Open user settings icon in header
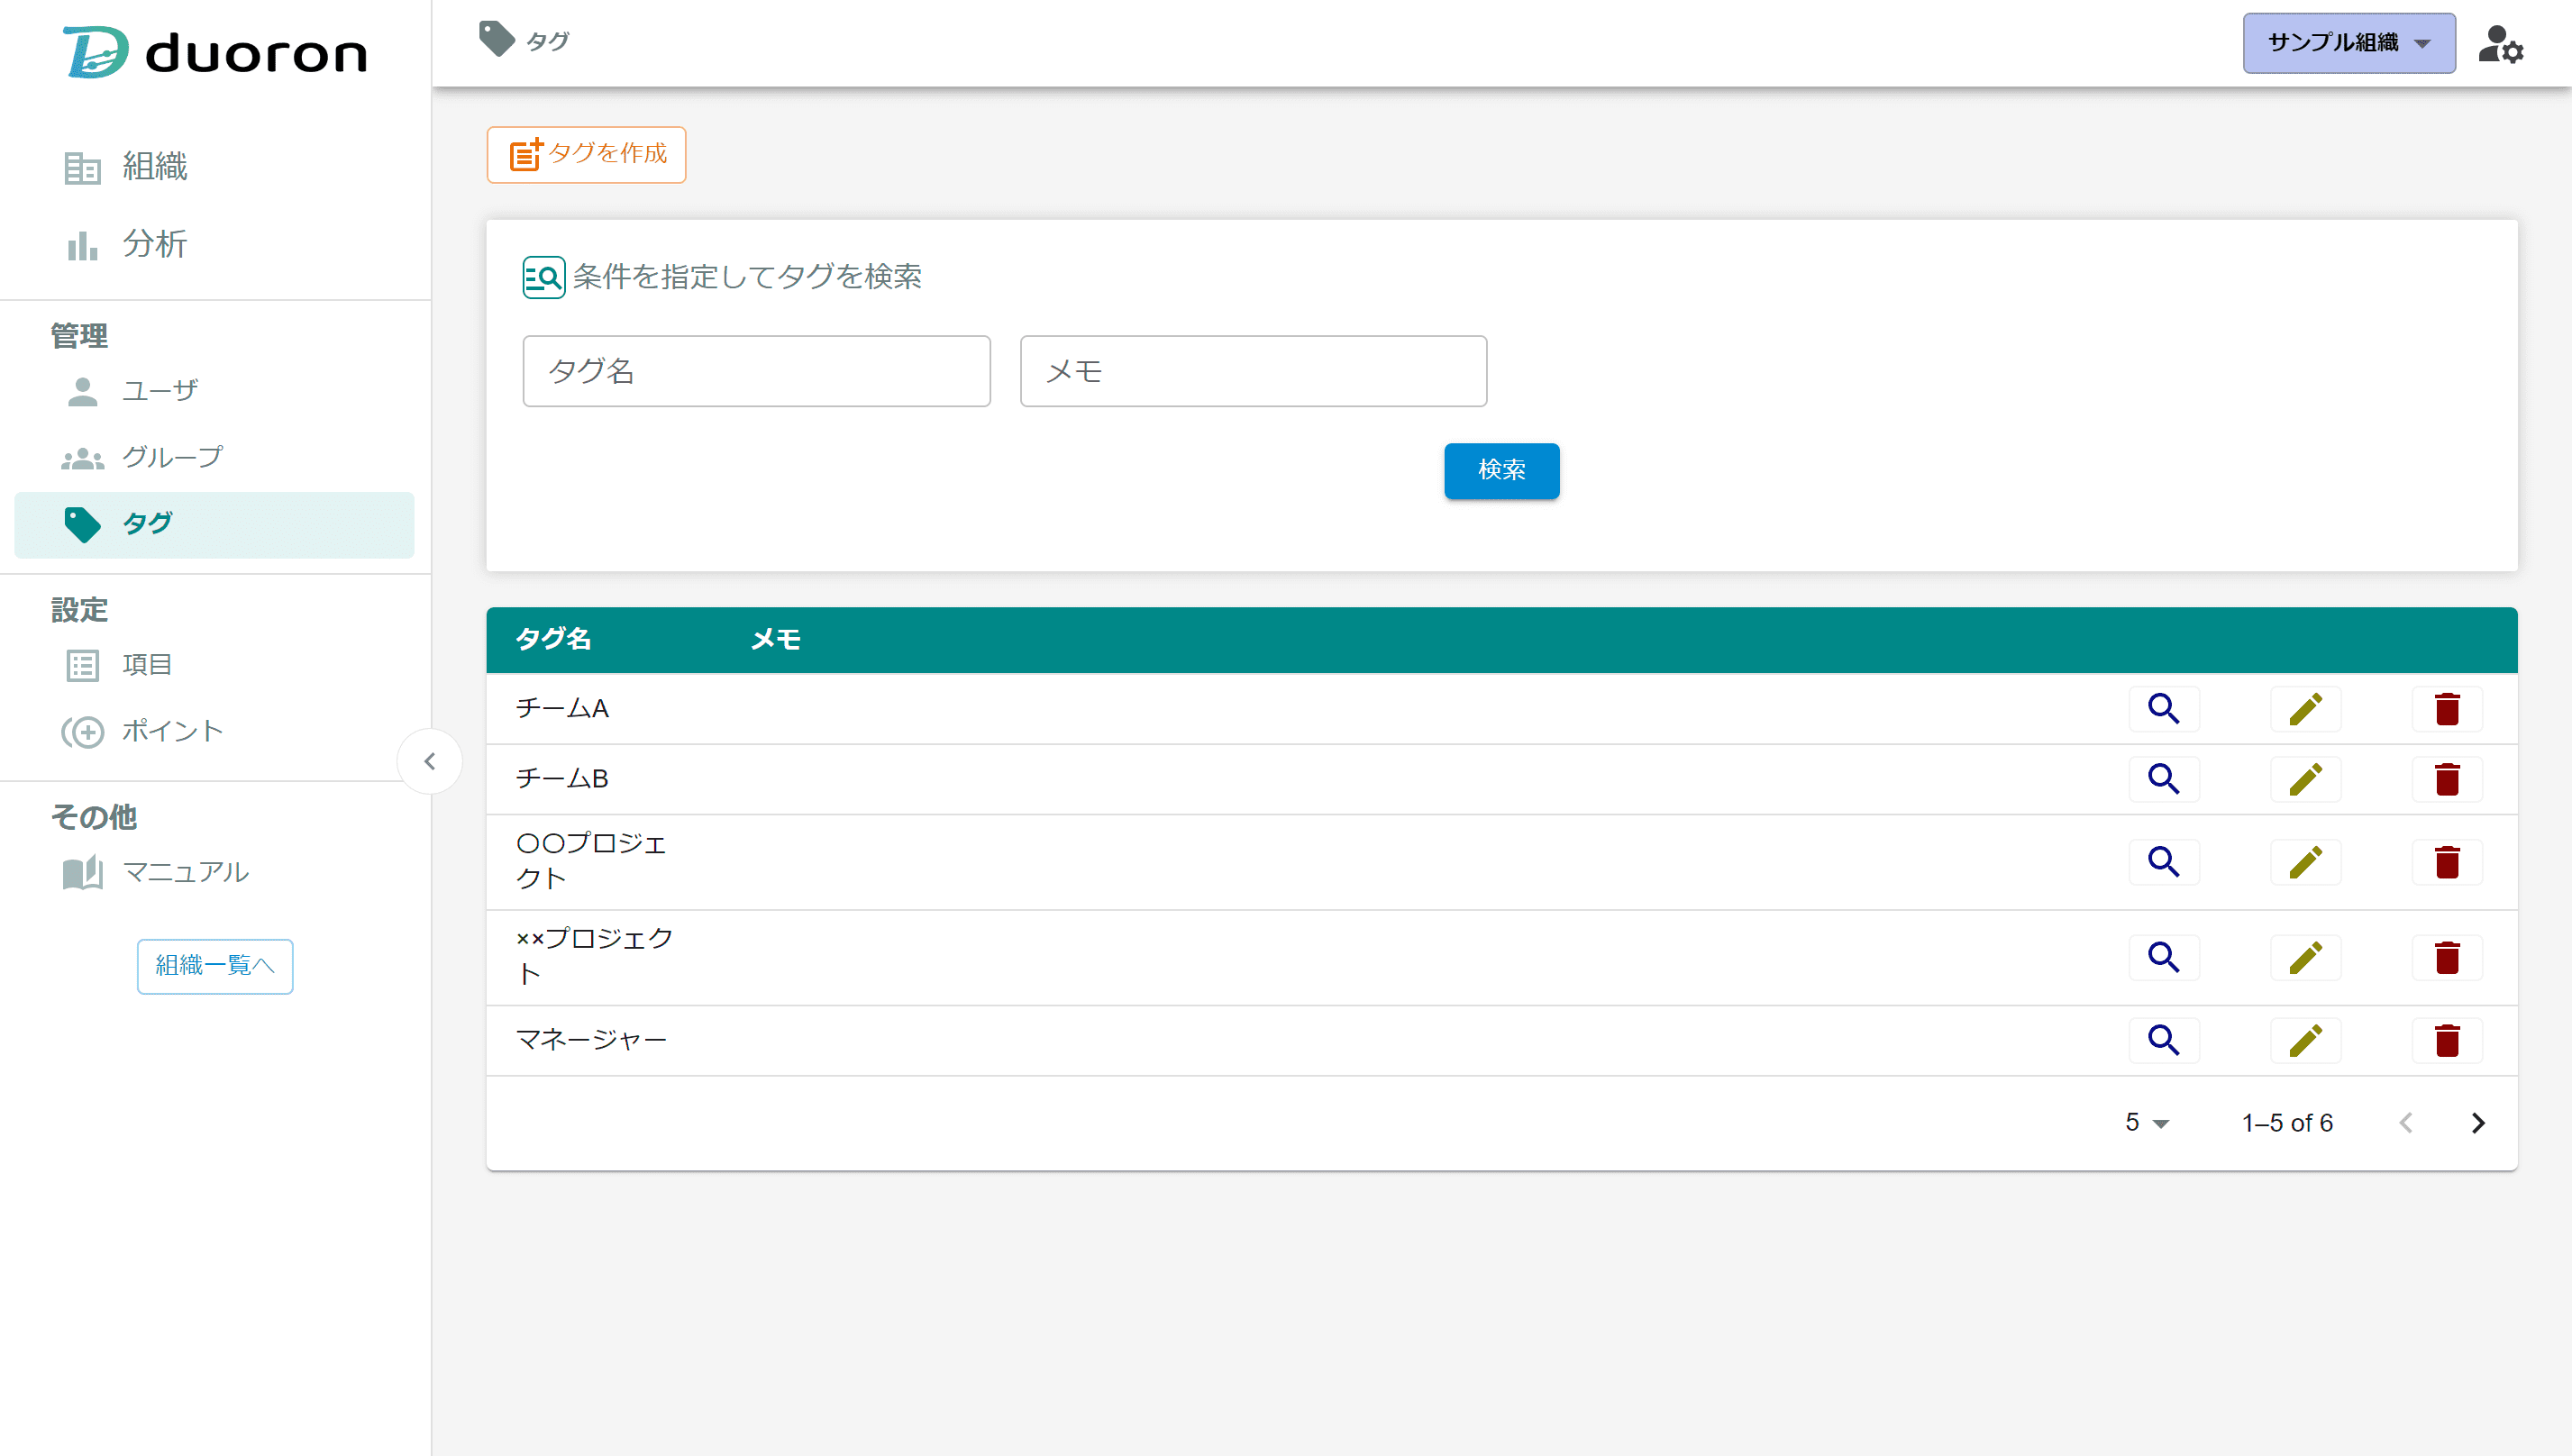This screenshot has height=1456, width=2572. pyautogui.click(x=2500, y=43)
